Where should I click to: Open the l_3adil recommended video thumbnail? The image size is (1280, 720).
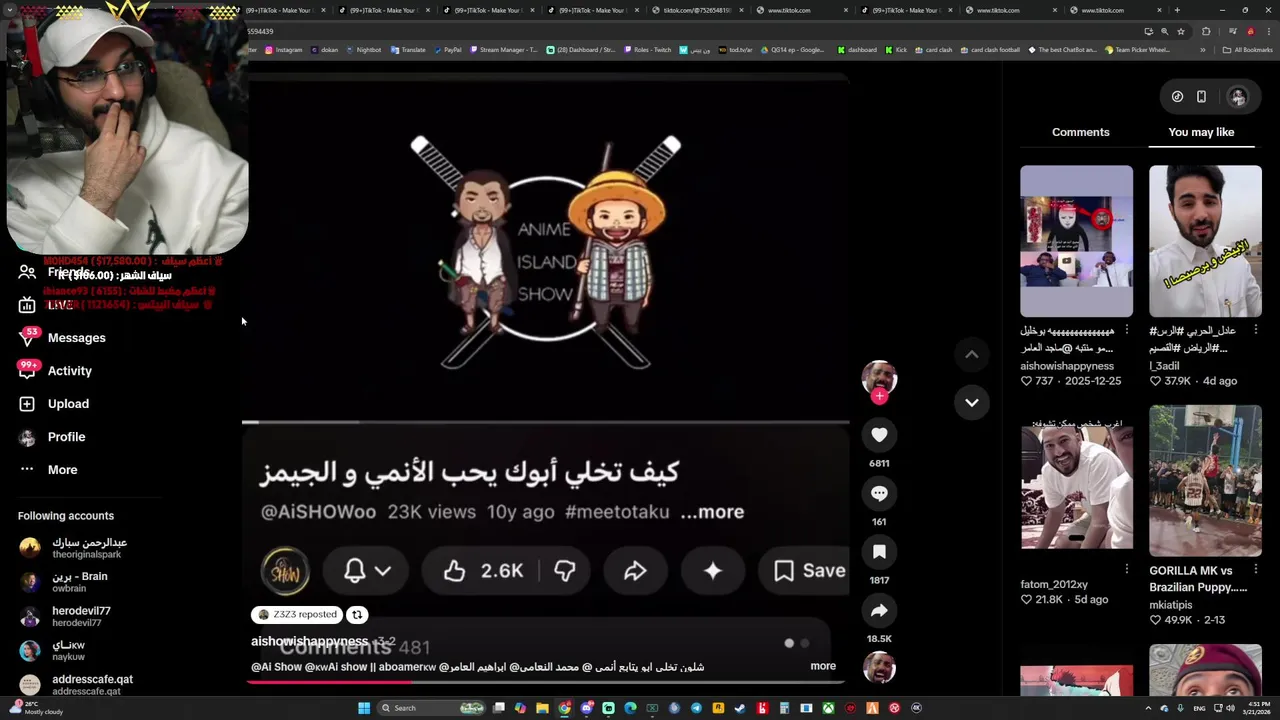click(x=1205, y=241)
